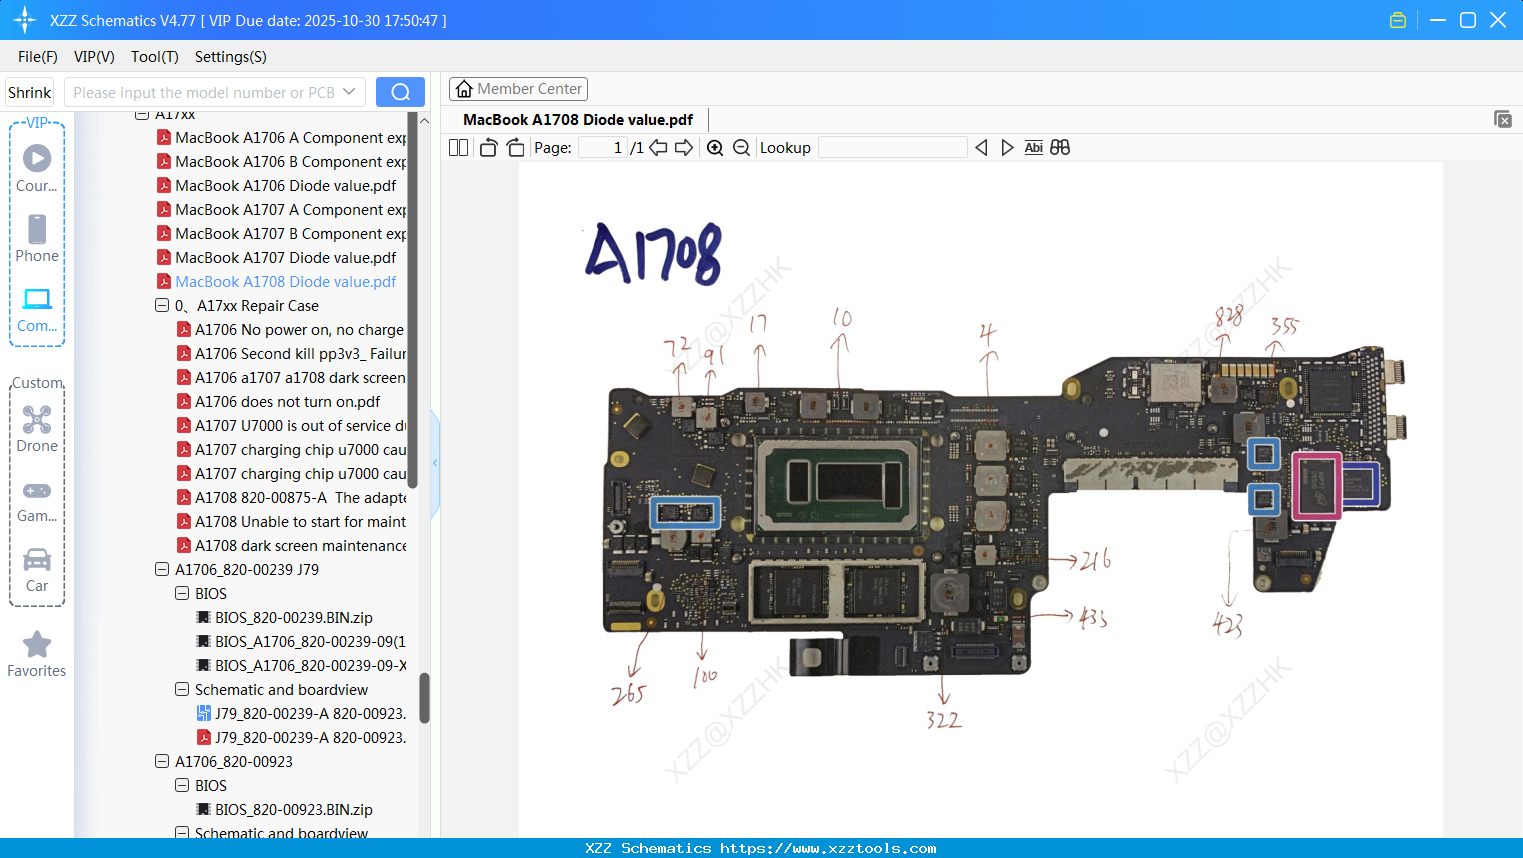Collapse the A17xx Repair Case node
The width and height of the screenshot is (1523, 858).
[162, 306]
